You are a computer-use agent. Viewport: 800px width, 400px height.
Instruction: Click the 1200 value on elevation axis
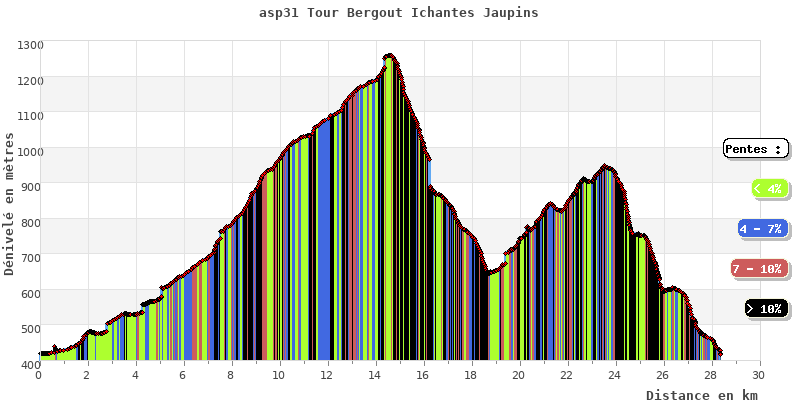point(31,81)
